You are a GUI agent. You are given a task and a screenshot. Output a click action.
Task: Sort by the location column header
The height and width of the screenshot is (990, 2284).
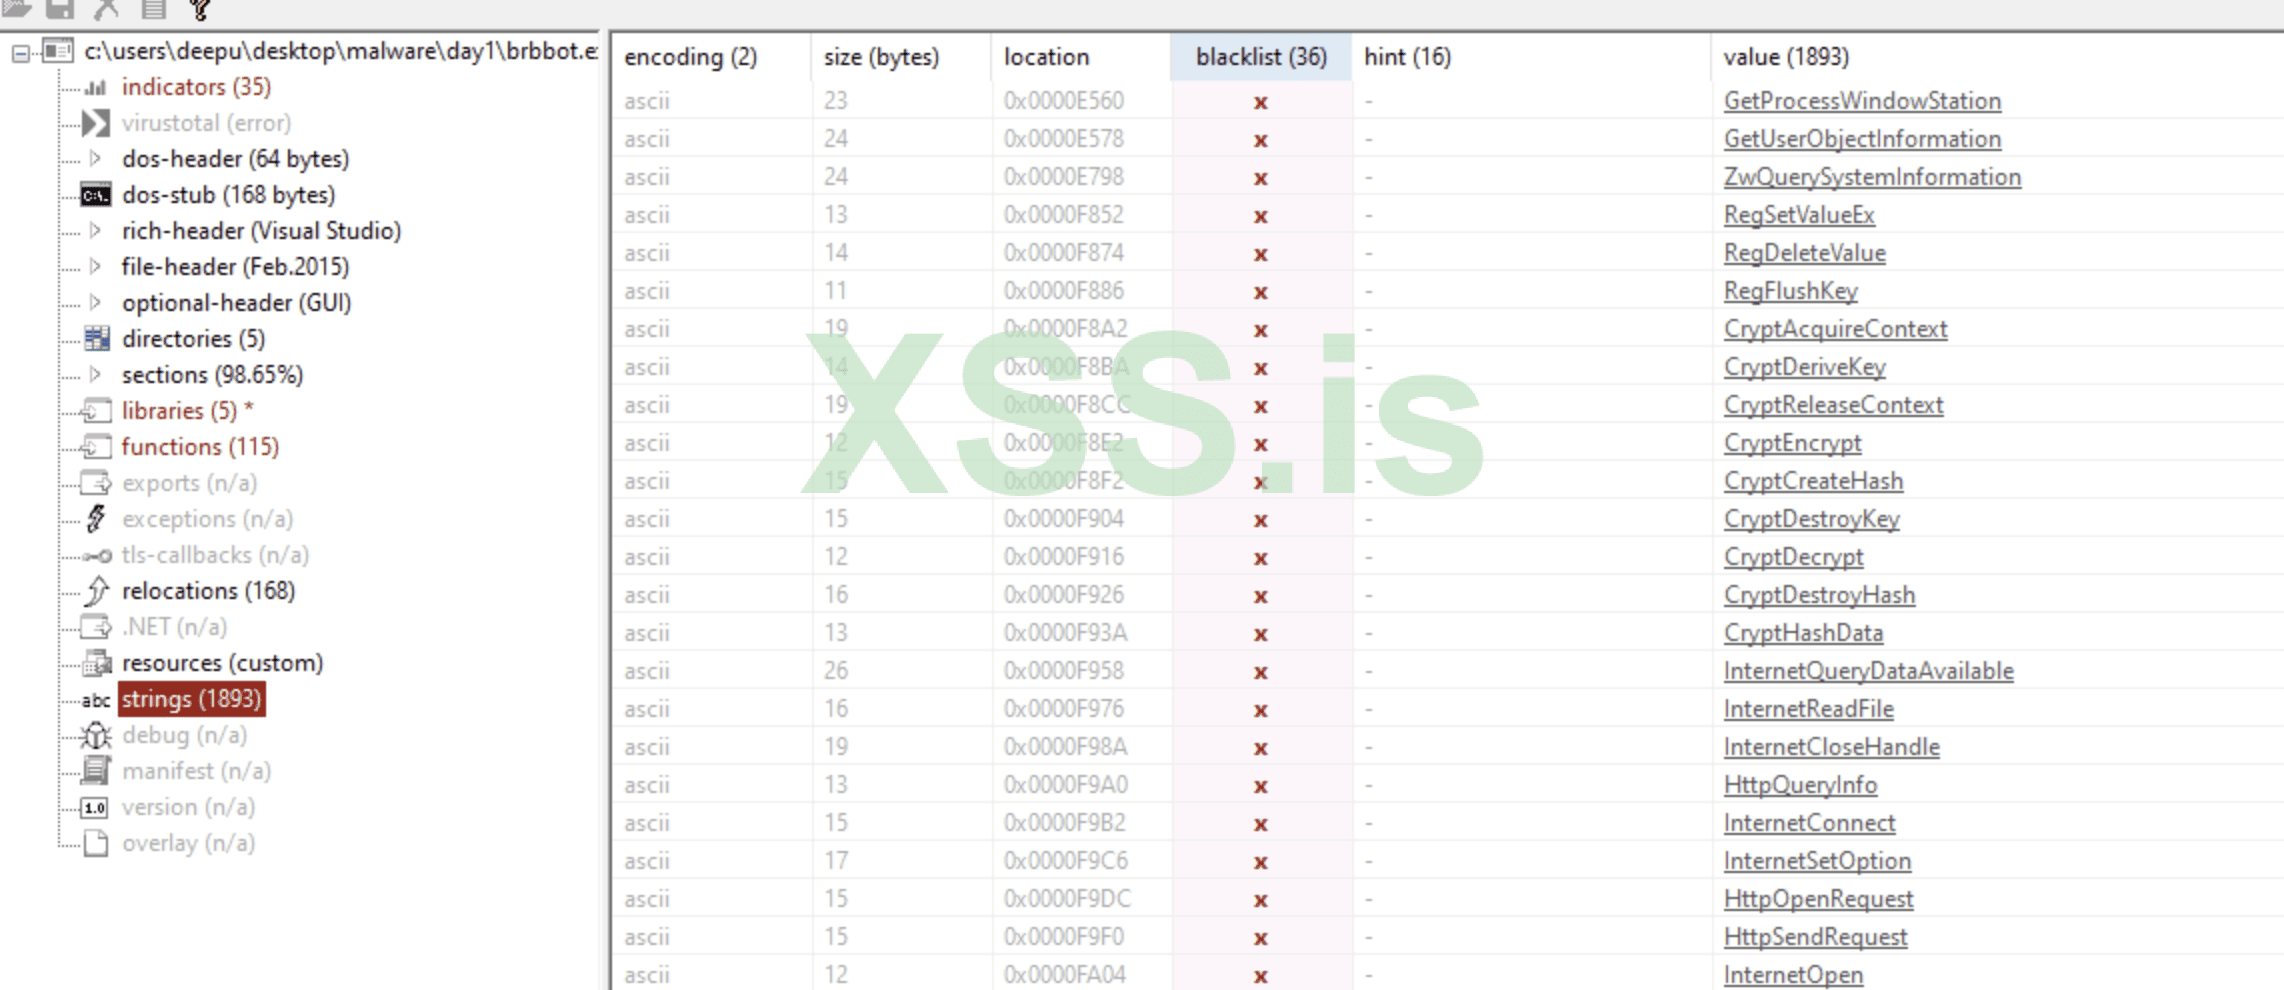pos(1081,57)
